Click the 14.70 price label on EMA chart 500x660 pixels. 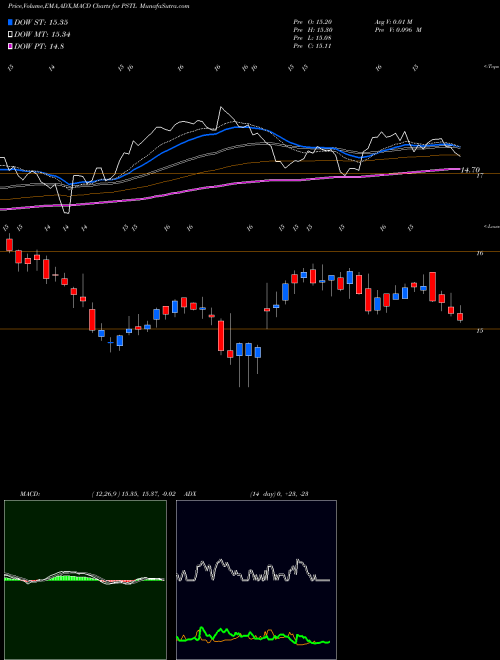(470, 170)
